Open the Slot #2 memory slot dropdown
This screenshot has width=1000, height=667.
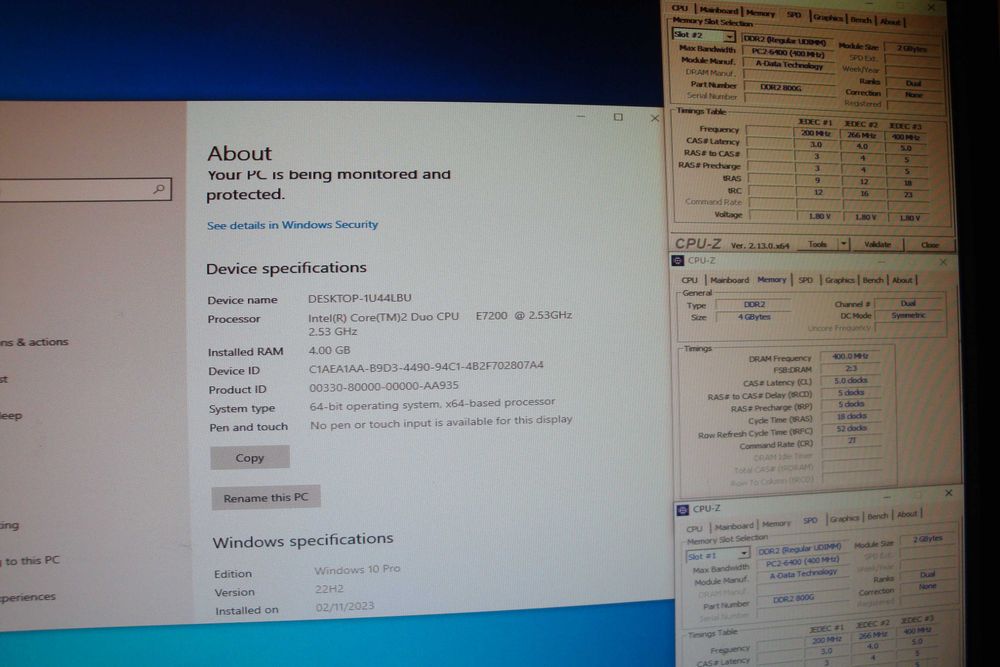coord(729,36)
